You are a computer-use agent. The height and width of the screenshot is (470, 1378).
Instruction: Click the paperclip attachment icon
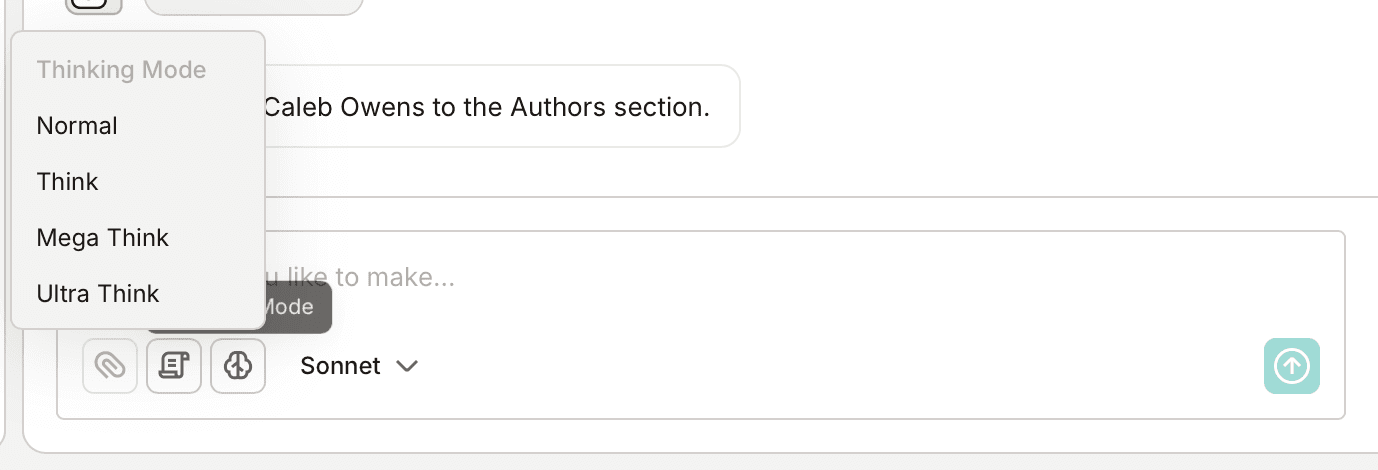tap(110, 366)
